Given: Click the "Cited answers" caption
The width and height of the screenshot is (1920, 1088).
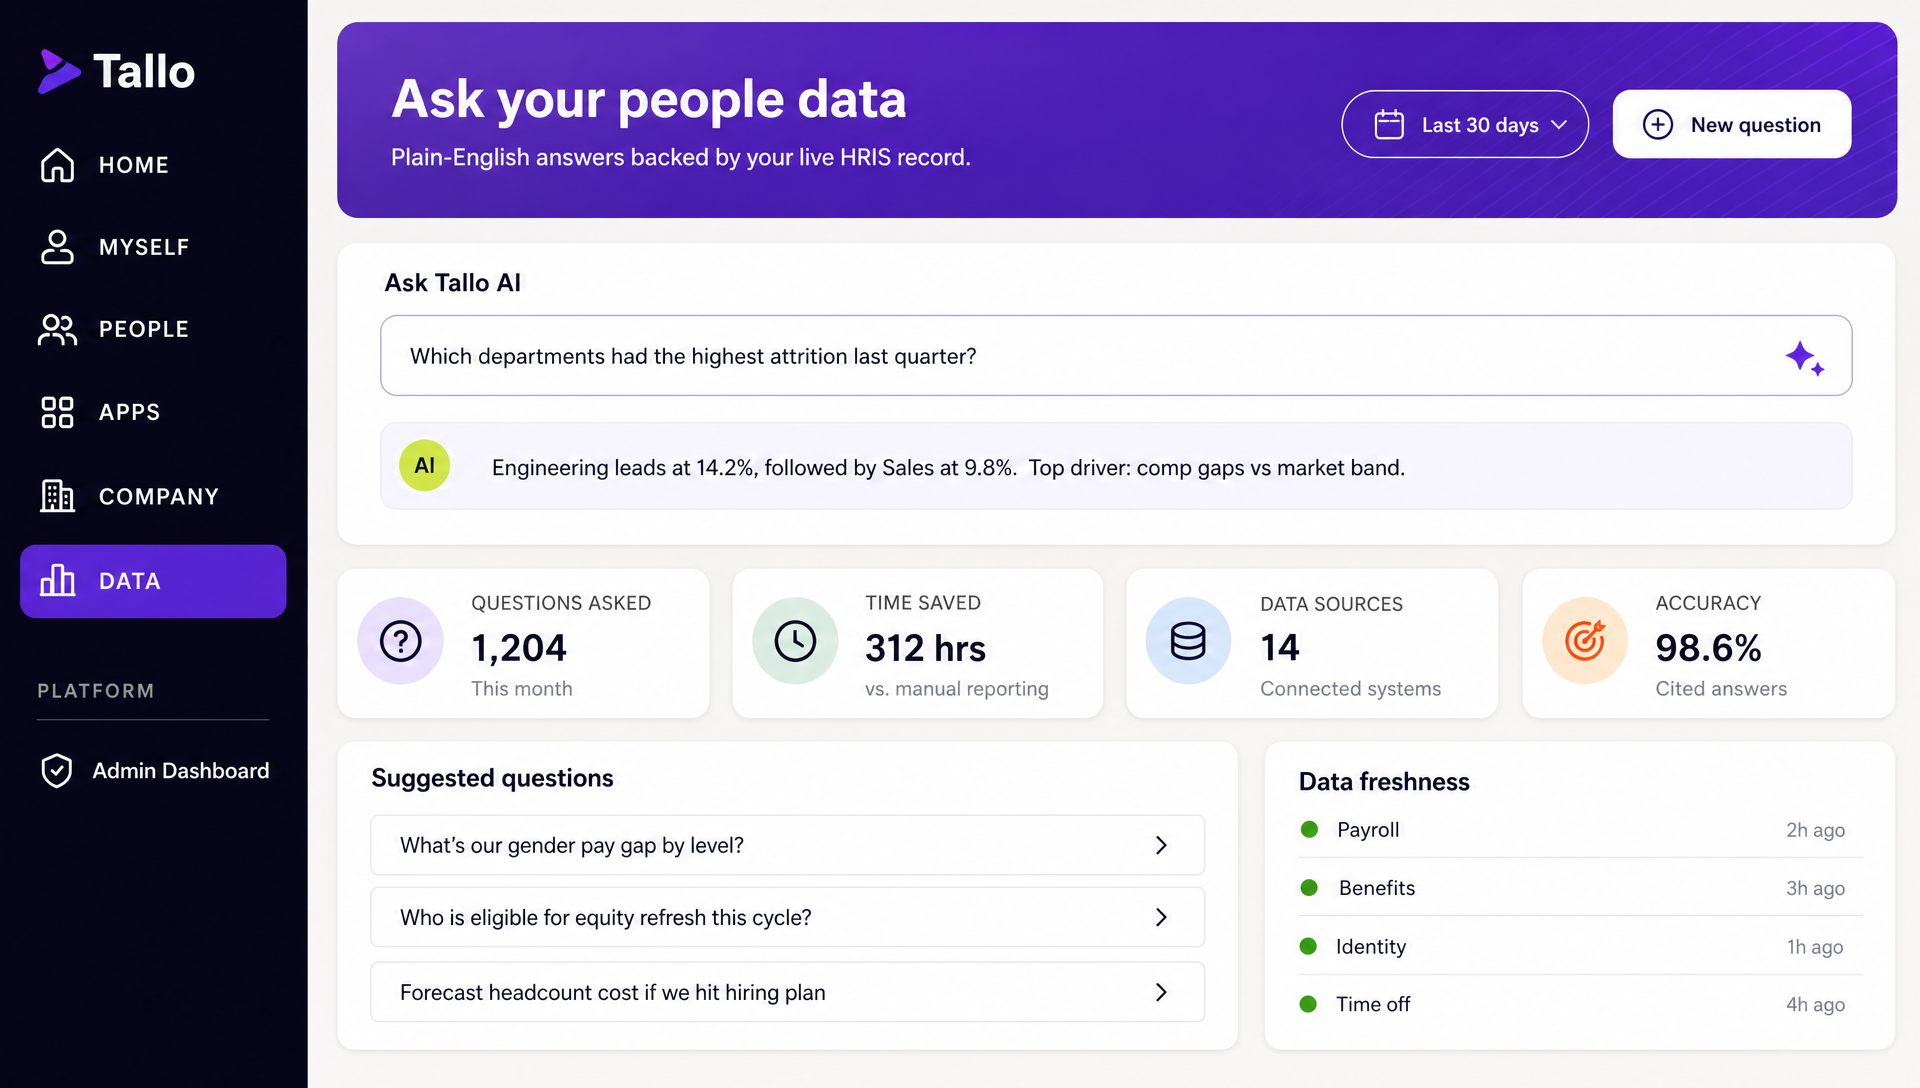Looking at the screenshot, I should (1721, 689).
